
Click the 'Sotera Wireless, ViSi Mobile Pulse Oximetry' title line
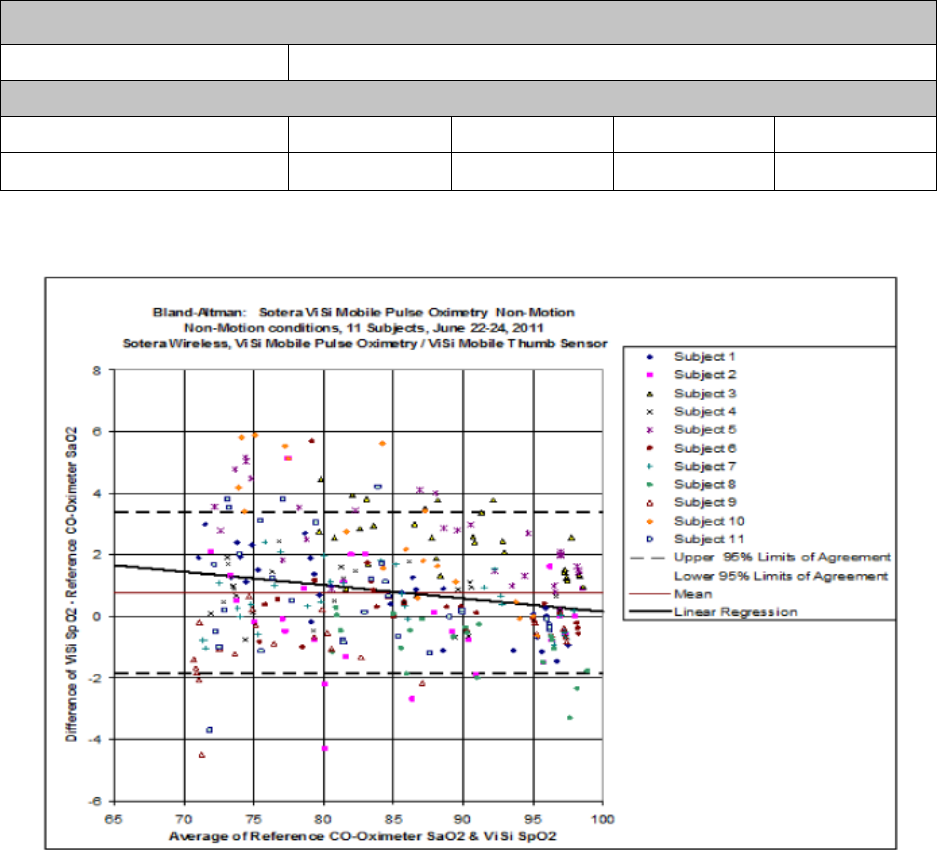pos(365,344)
